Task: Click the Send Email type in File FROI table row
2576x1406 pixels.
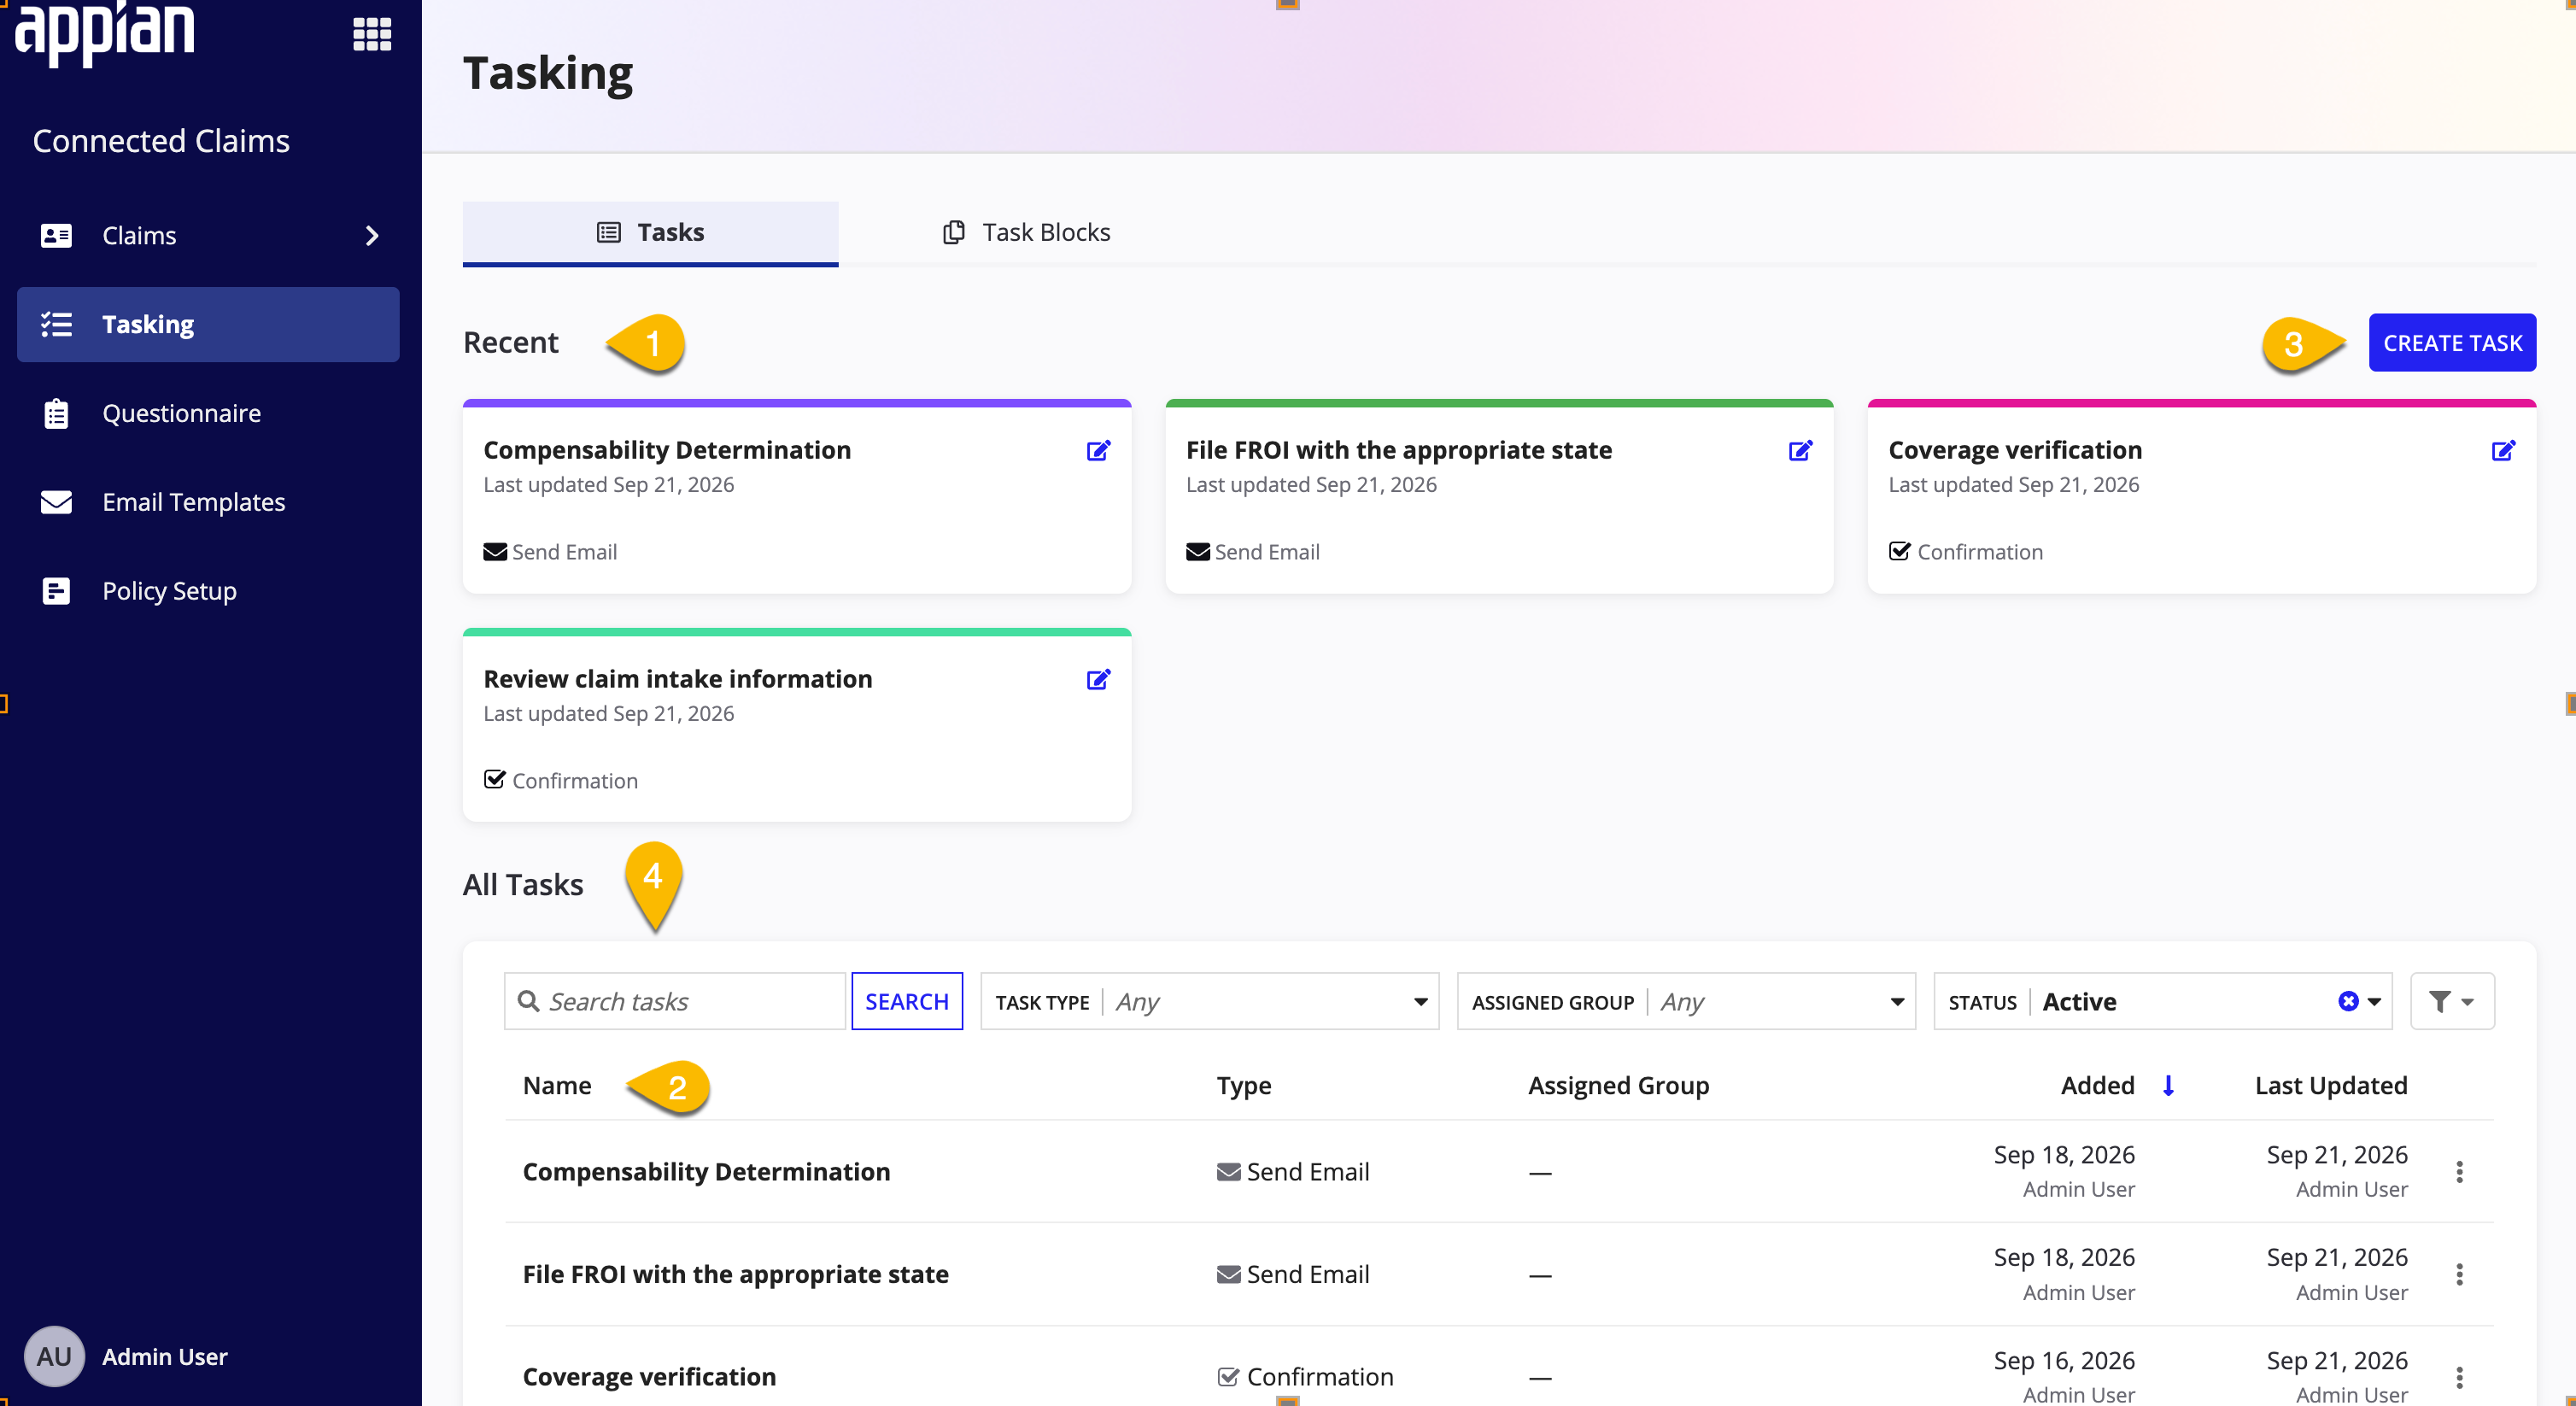Action: click(x=1293, y=1274)
